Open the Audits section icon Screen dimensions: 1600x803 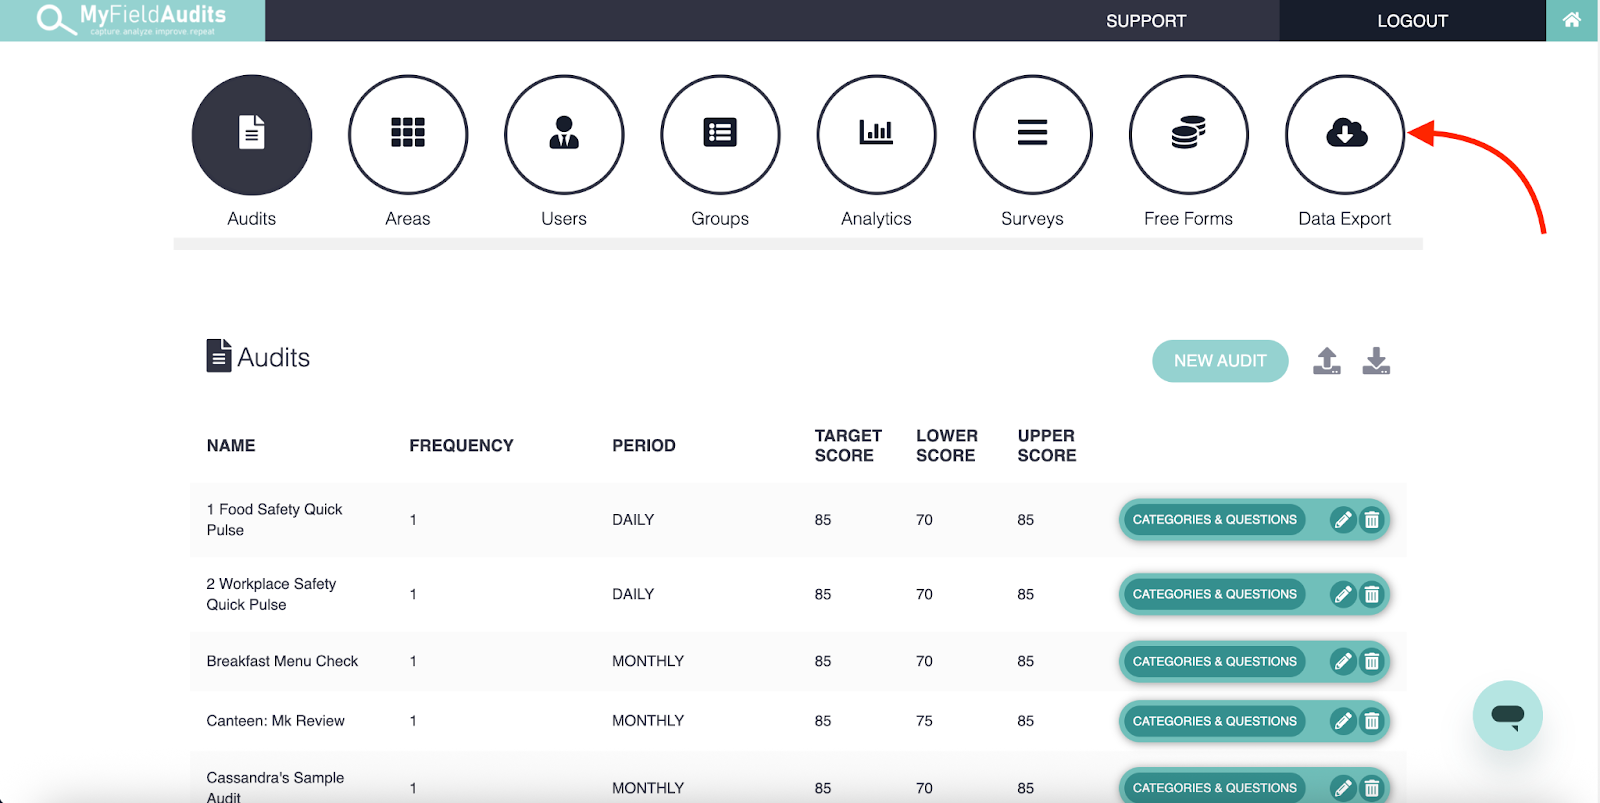pos(252,135)
